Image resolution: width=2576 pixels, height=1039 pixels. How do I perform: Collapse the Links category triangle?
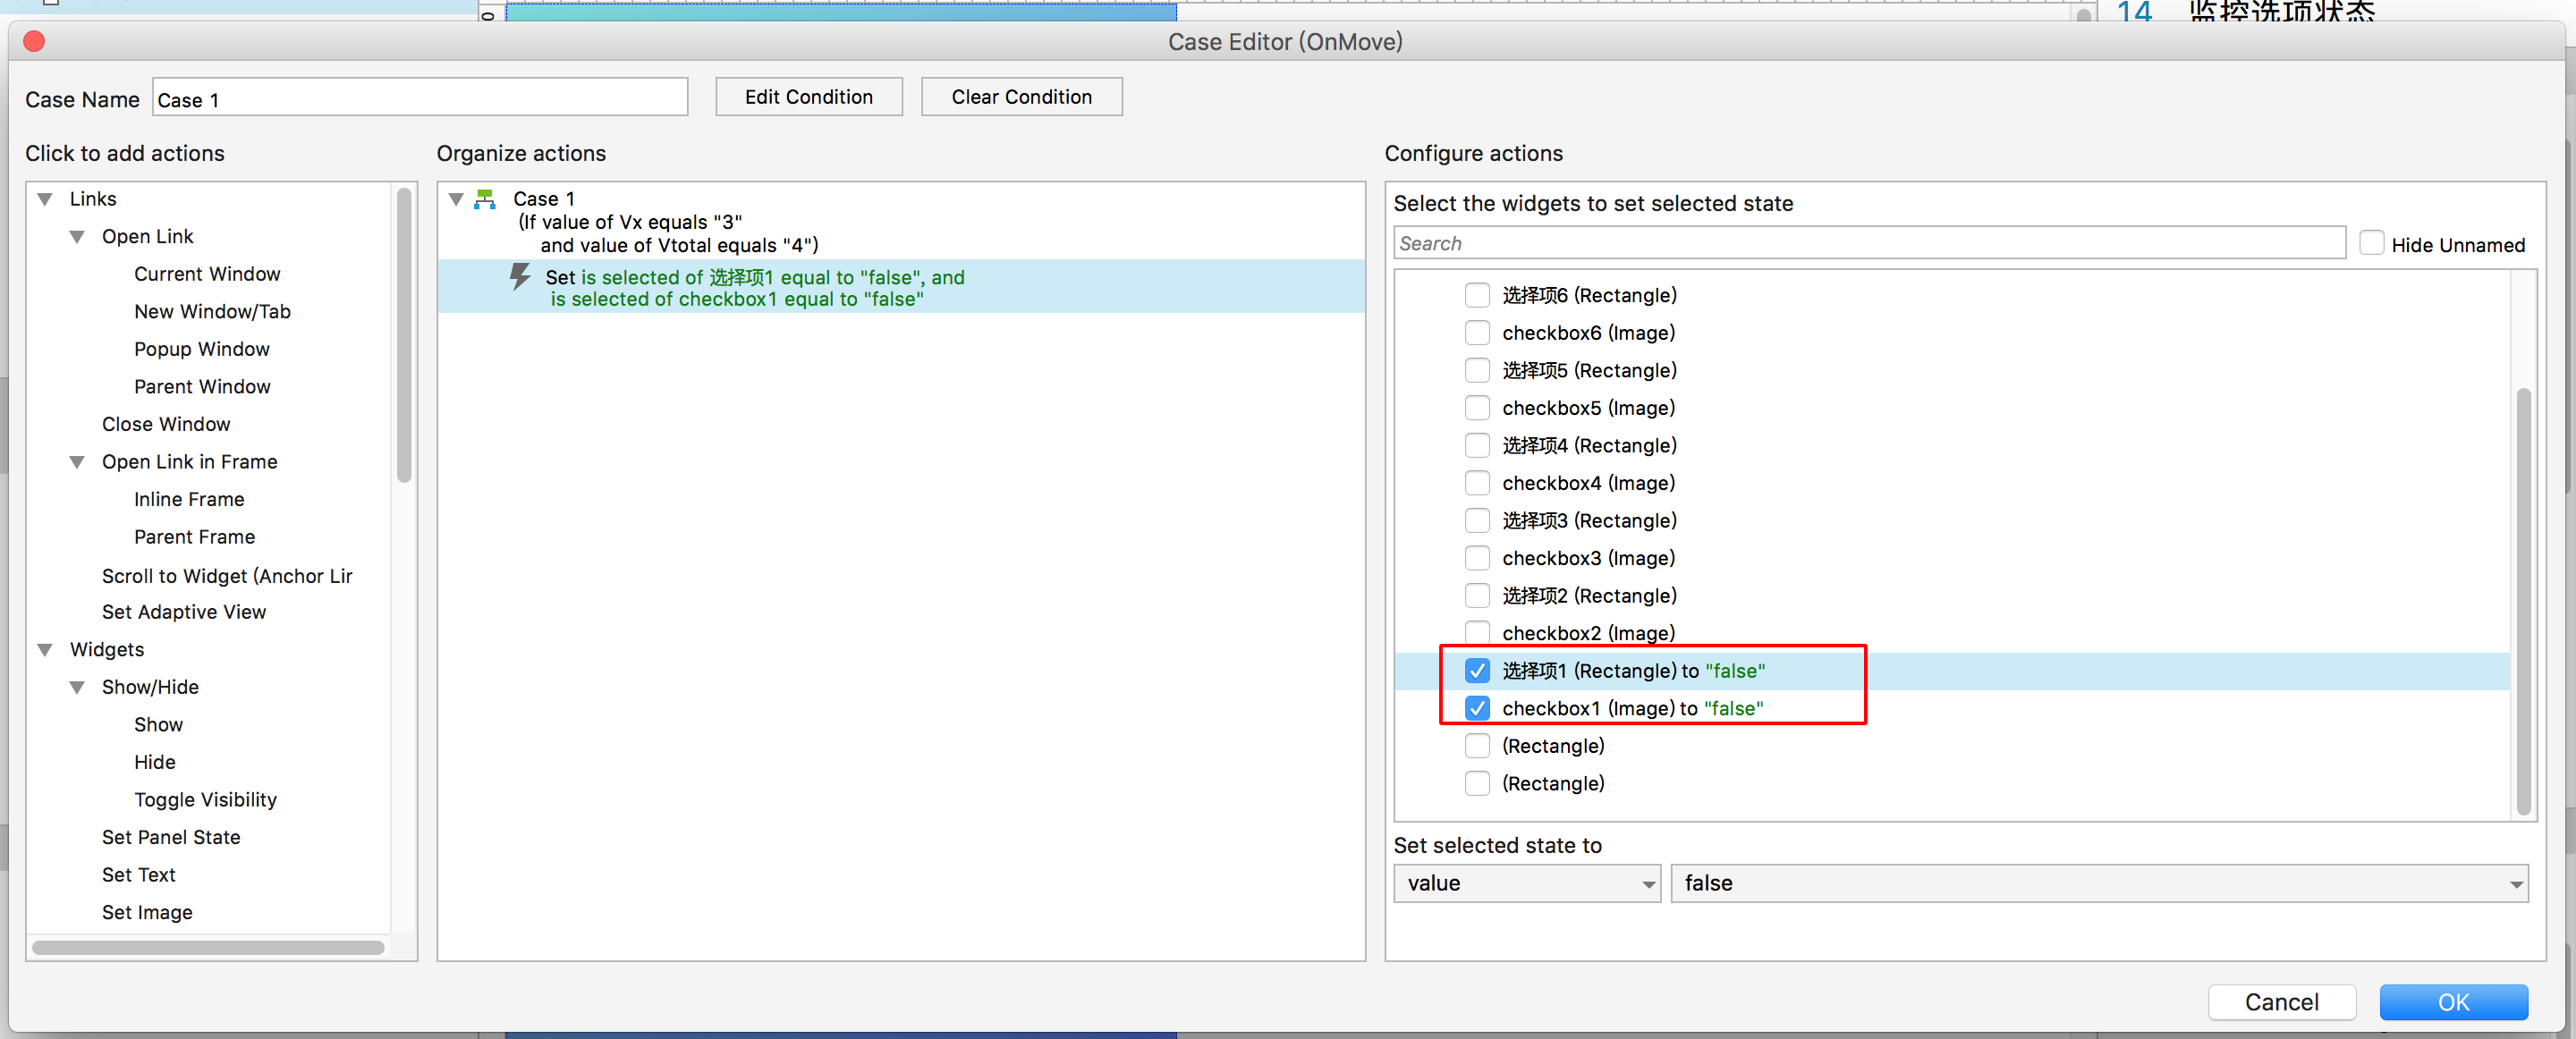click(x=45, y=199)
